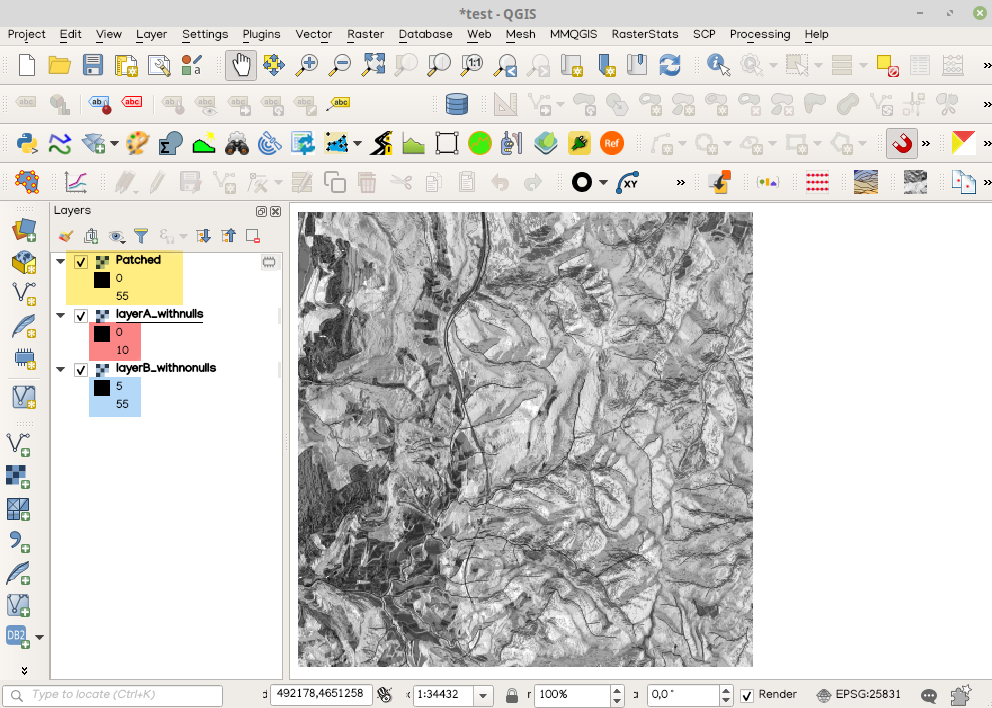This screenshot has width=992, height=708.
Task: Click the binoculars search icon
Action: coord(237,144)
